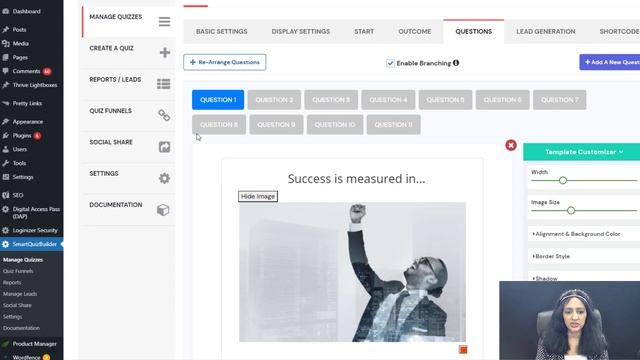Image resolution: width=640 pixels, height=360 pixels.
Task: Select the Question 2 button
Action: pos(274,100)
